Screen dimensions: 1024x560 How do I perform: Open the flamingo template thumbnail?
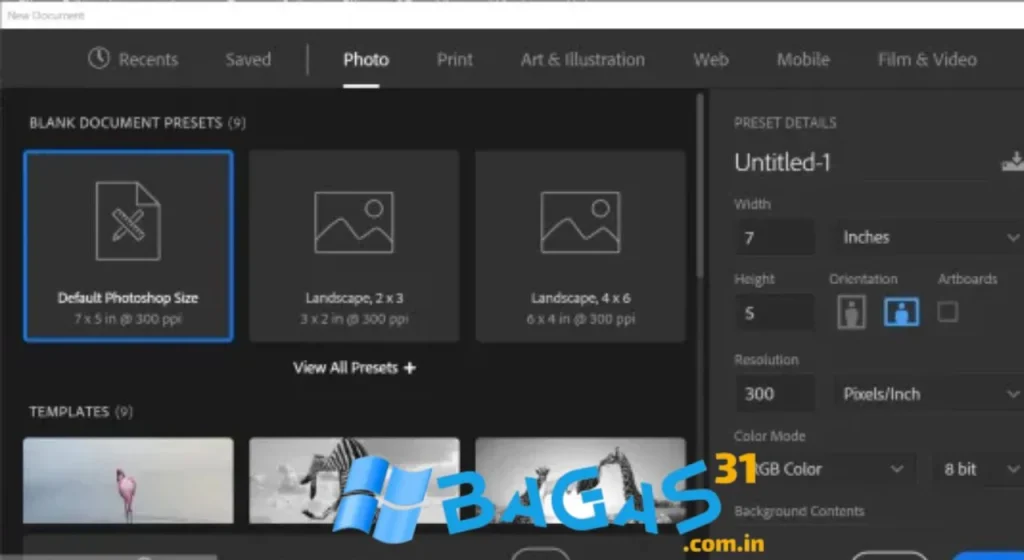tap(128, 480)
